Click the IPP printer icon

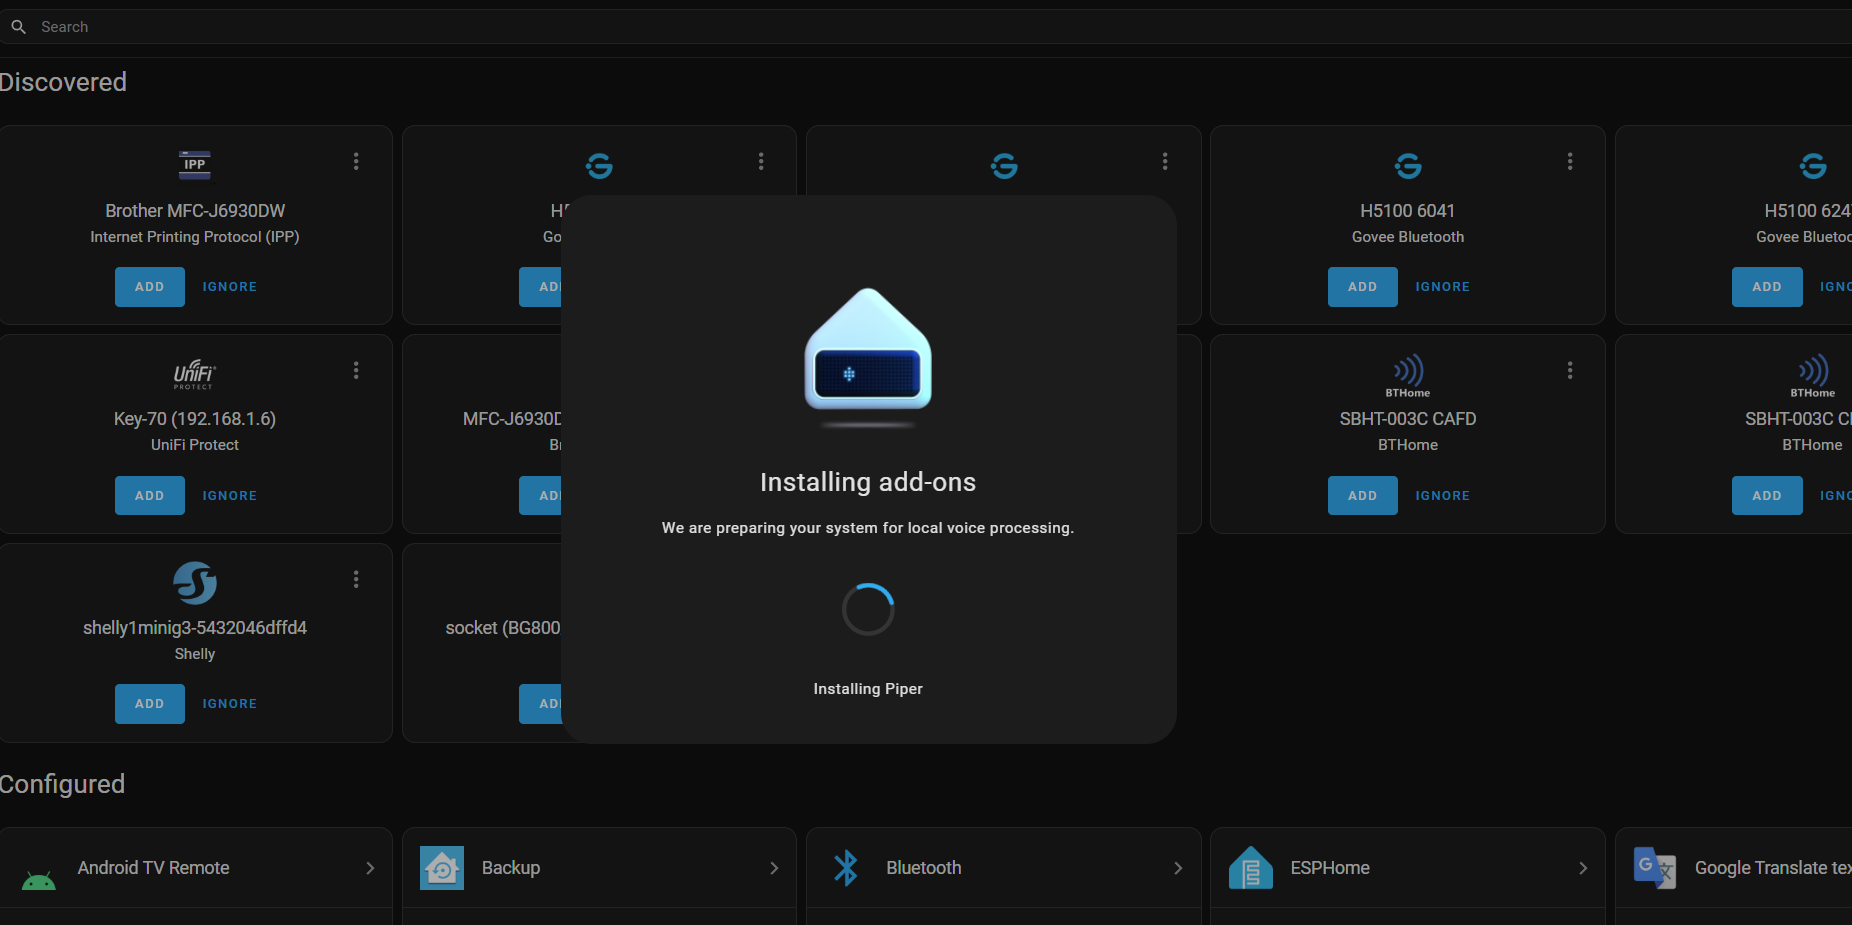pos(195,165)
